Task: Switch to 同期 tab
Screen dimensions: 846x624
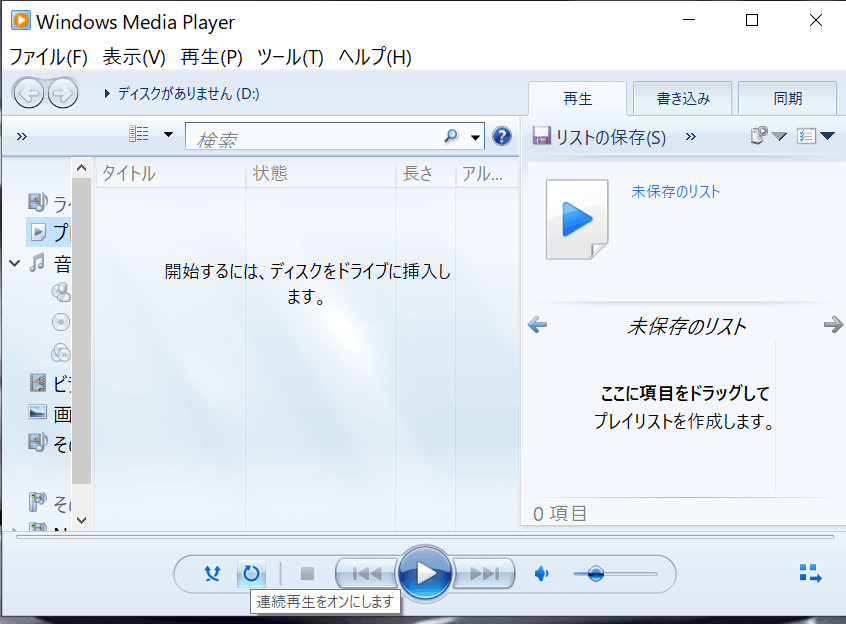Action: (788, 99)
